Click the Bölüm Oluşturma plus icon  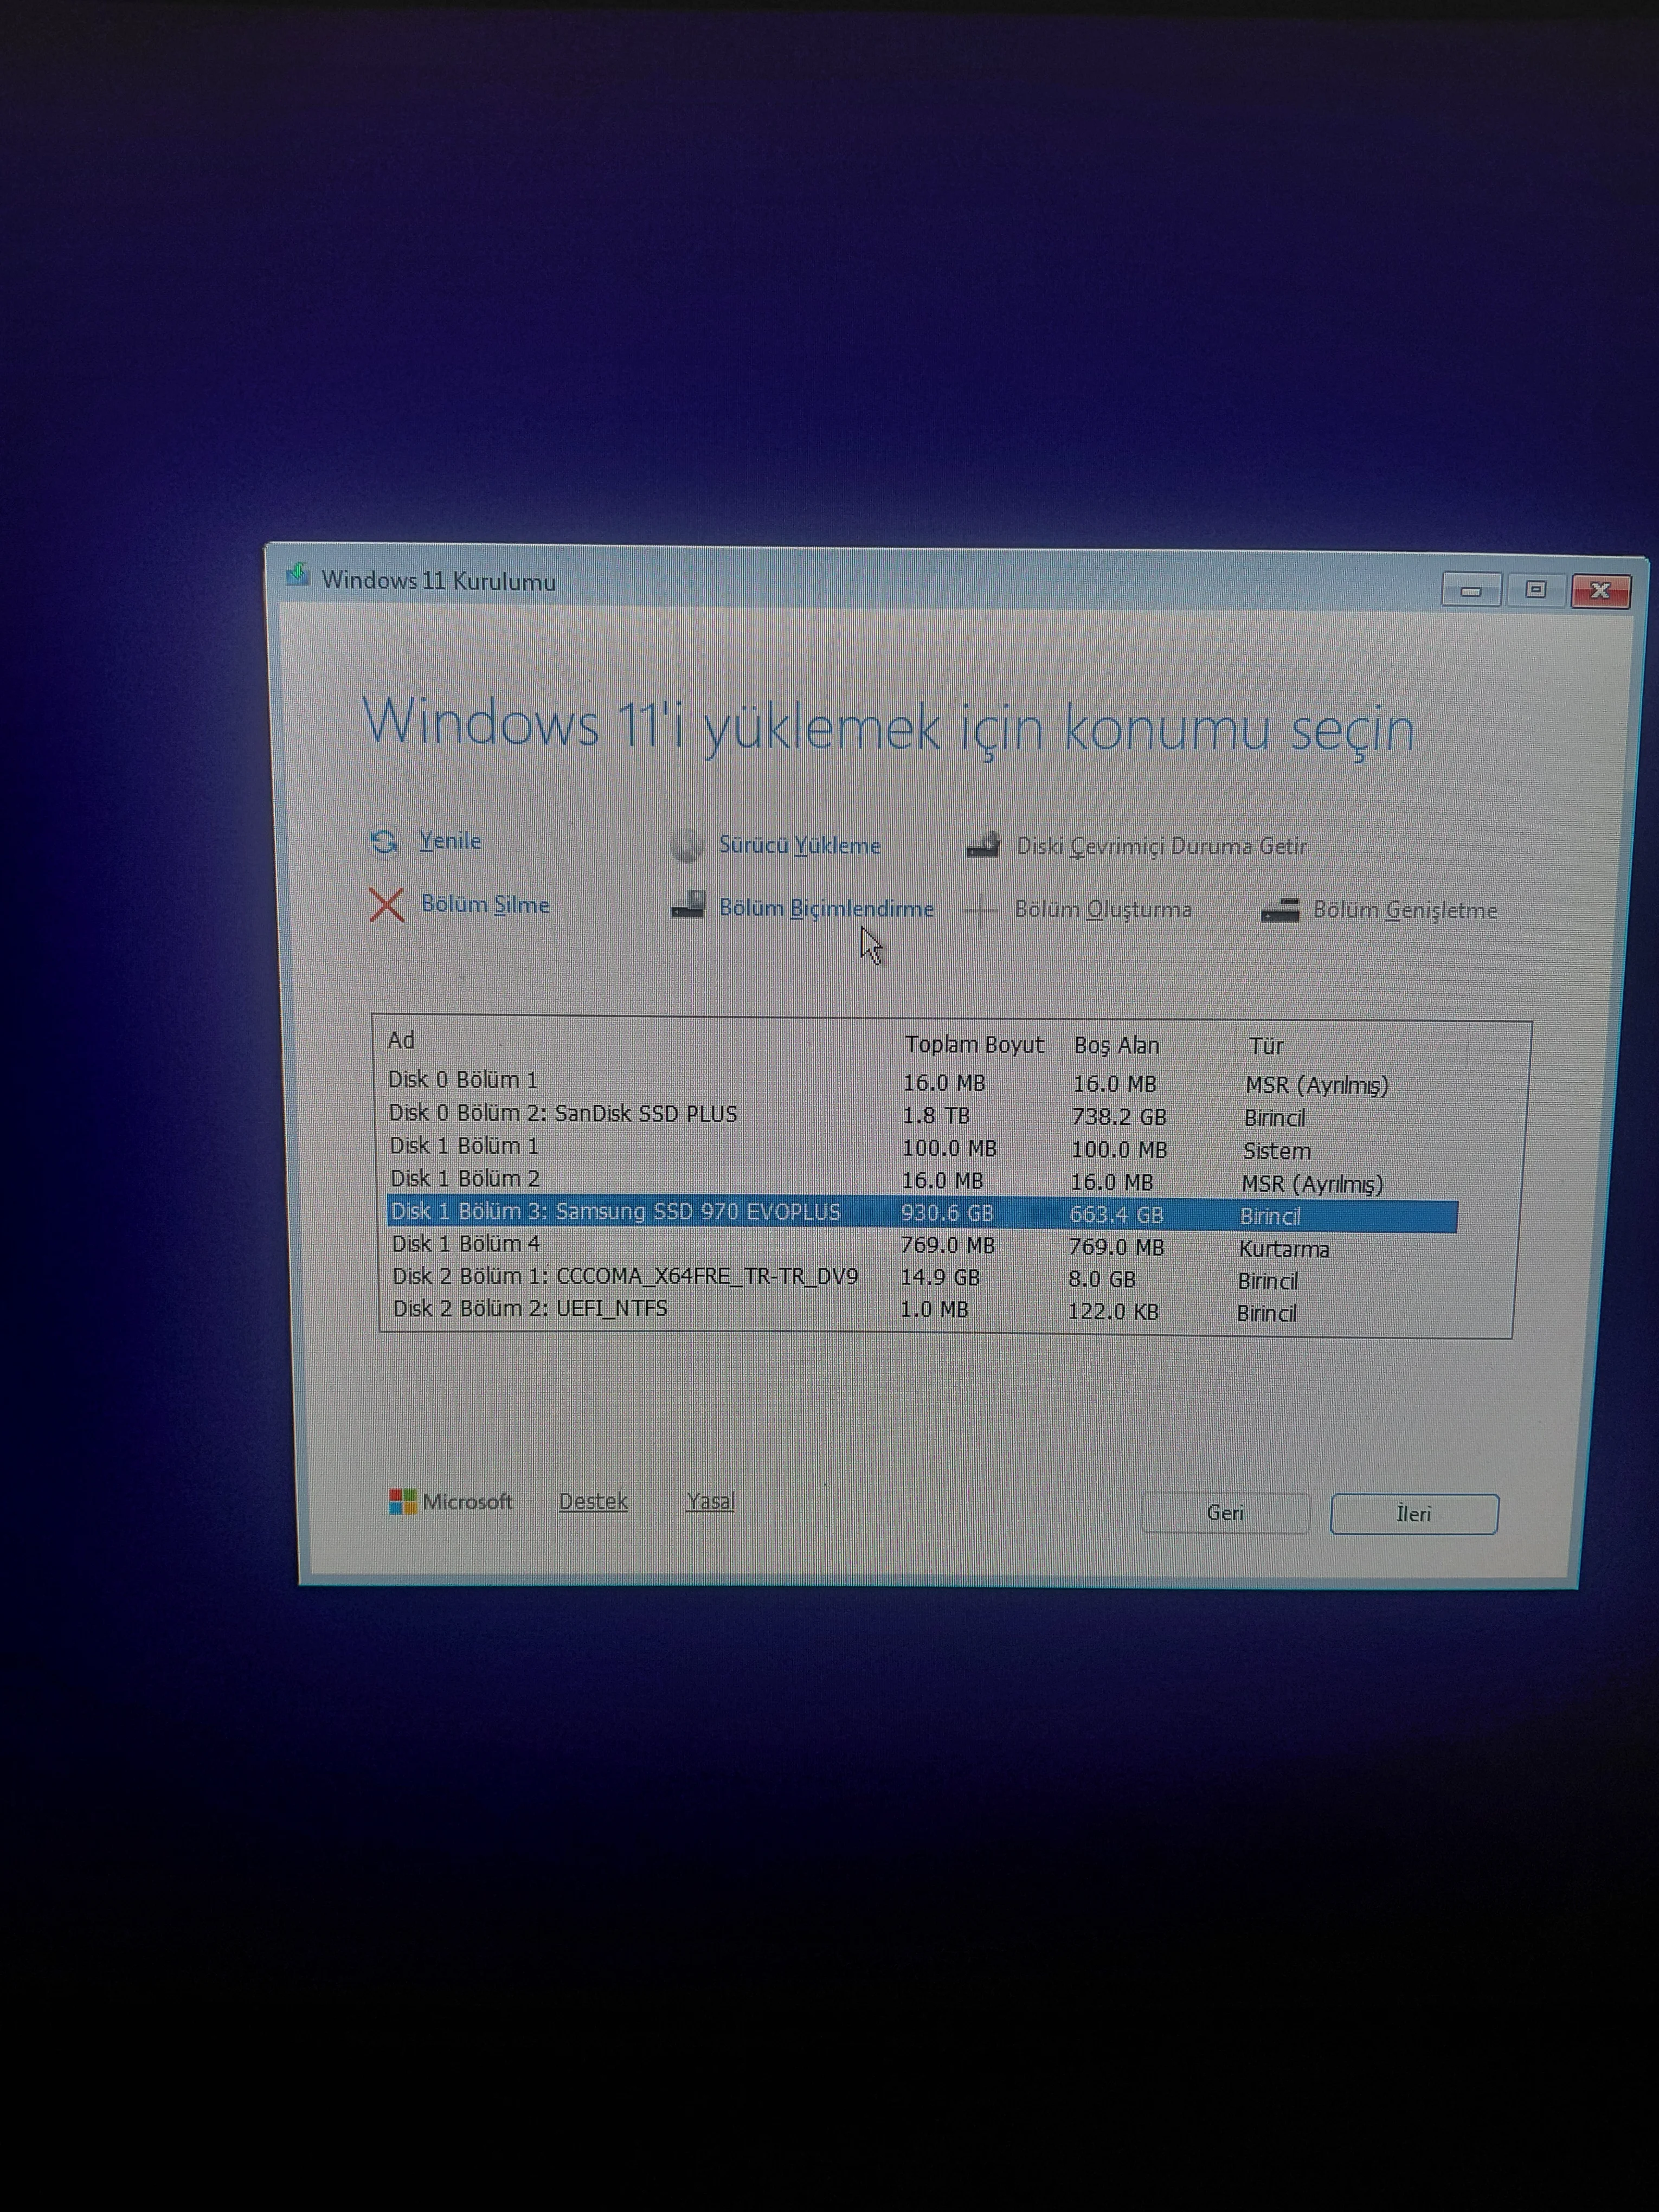pyautogui.click(x=981, y=910)
